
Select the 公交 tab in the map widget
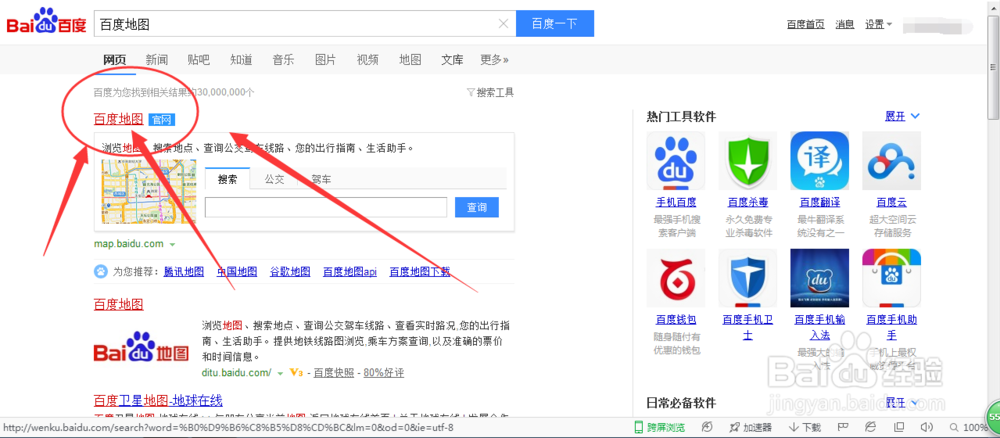[274, 179]
